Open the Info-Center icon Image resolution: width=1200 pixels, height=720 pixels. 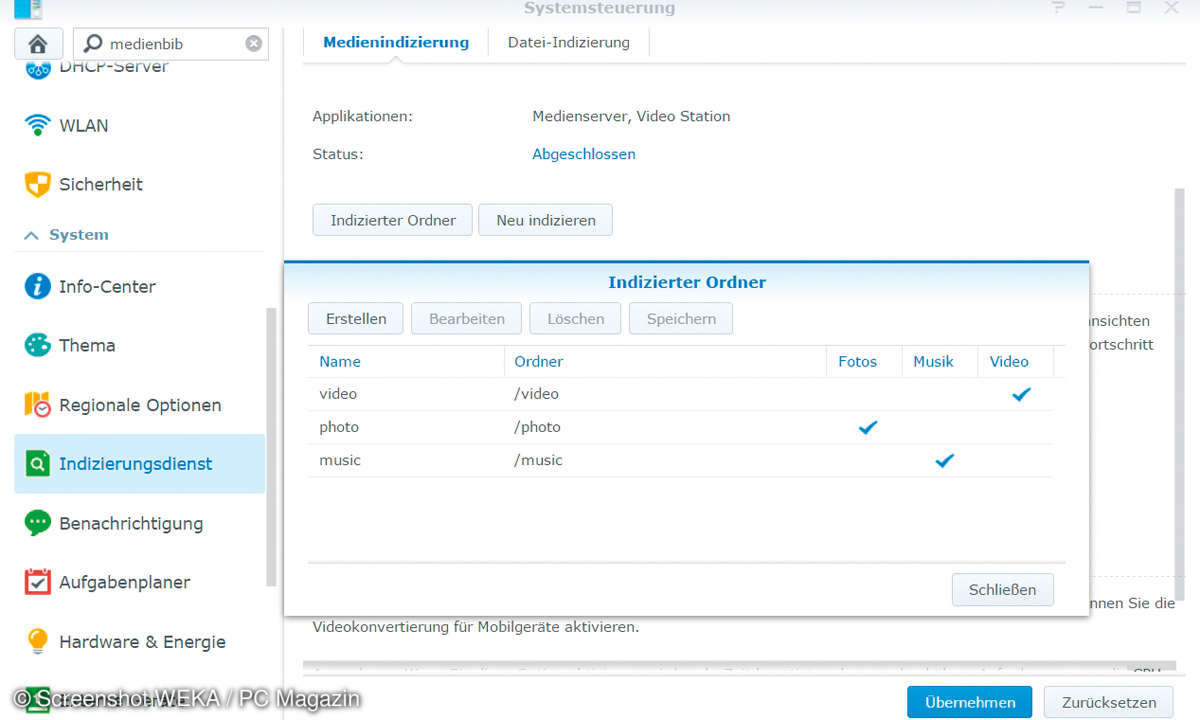[x=38, y=287]
